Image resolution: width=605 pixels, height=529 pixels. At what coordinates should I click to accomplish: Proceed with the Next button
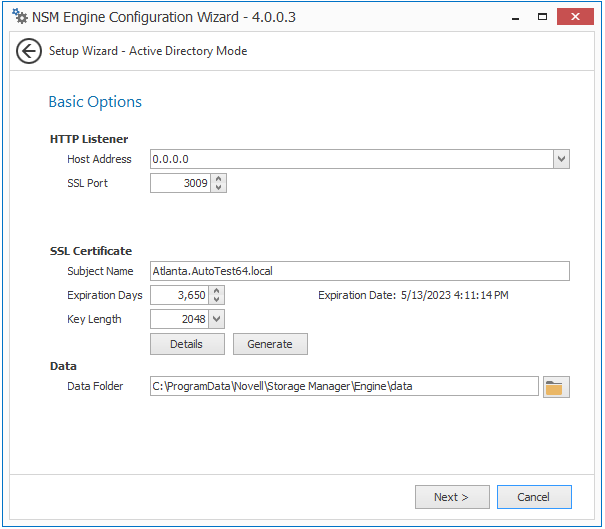pyautogui.click(x=452, y=497)
